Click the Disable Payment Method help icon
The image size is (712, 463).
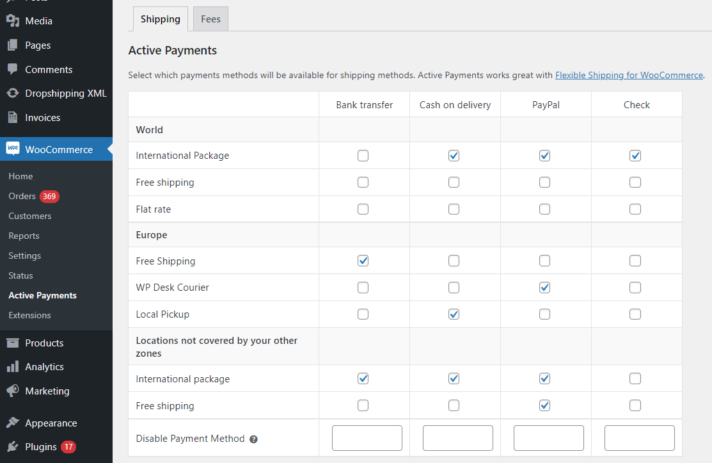point(253,439)
